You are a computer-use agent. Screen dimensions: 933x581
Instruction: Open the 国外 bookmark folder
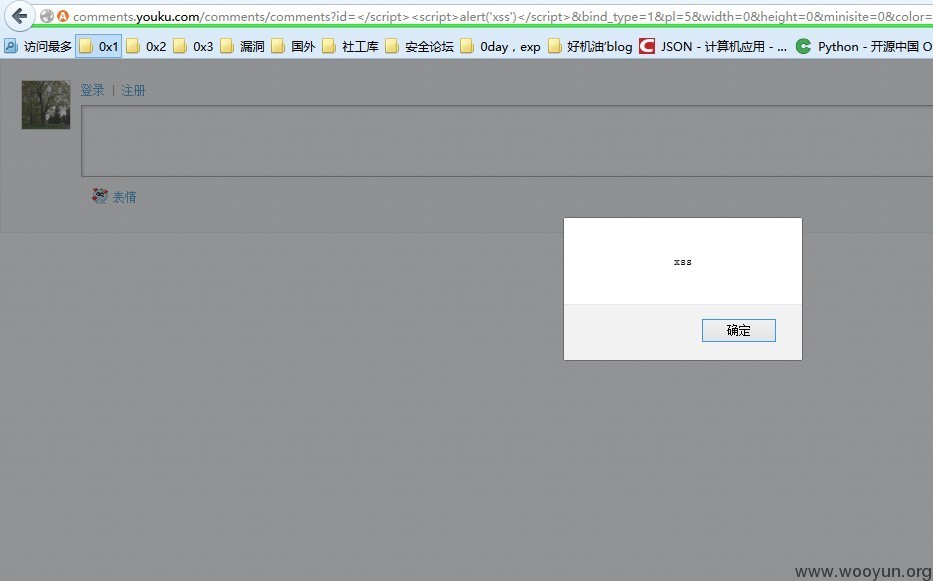pos(293,46)
